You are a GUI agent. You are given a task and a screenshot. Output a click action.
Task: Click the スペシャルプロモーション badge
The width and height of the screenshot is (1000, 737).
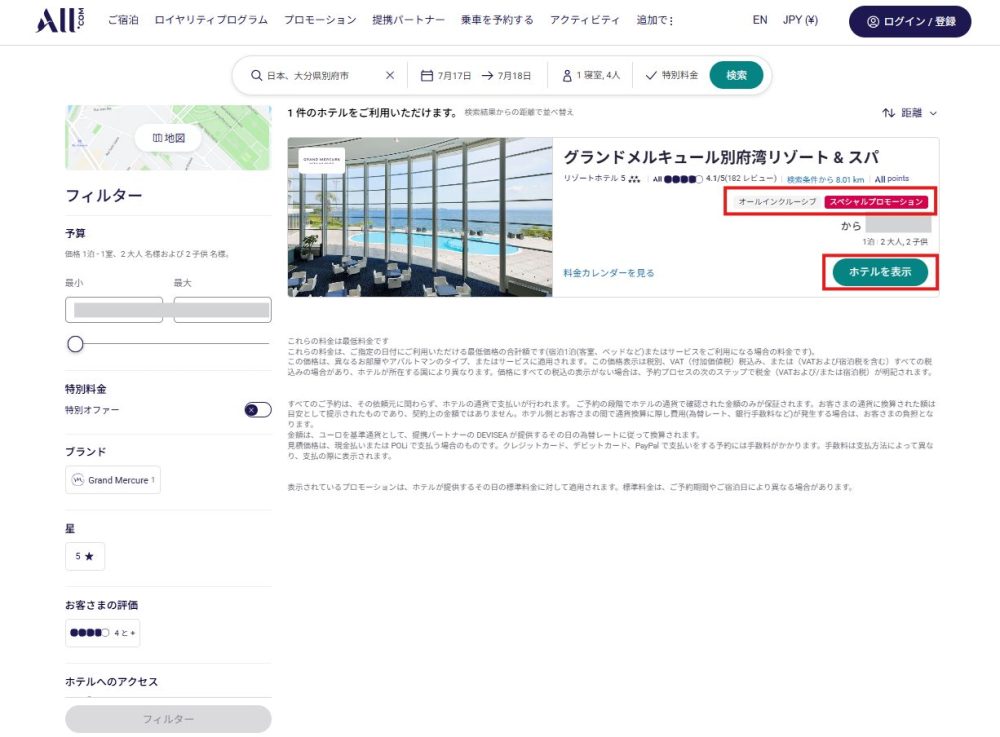pyautogui.click(x=876, y=202)
